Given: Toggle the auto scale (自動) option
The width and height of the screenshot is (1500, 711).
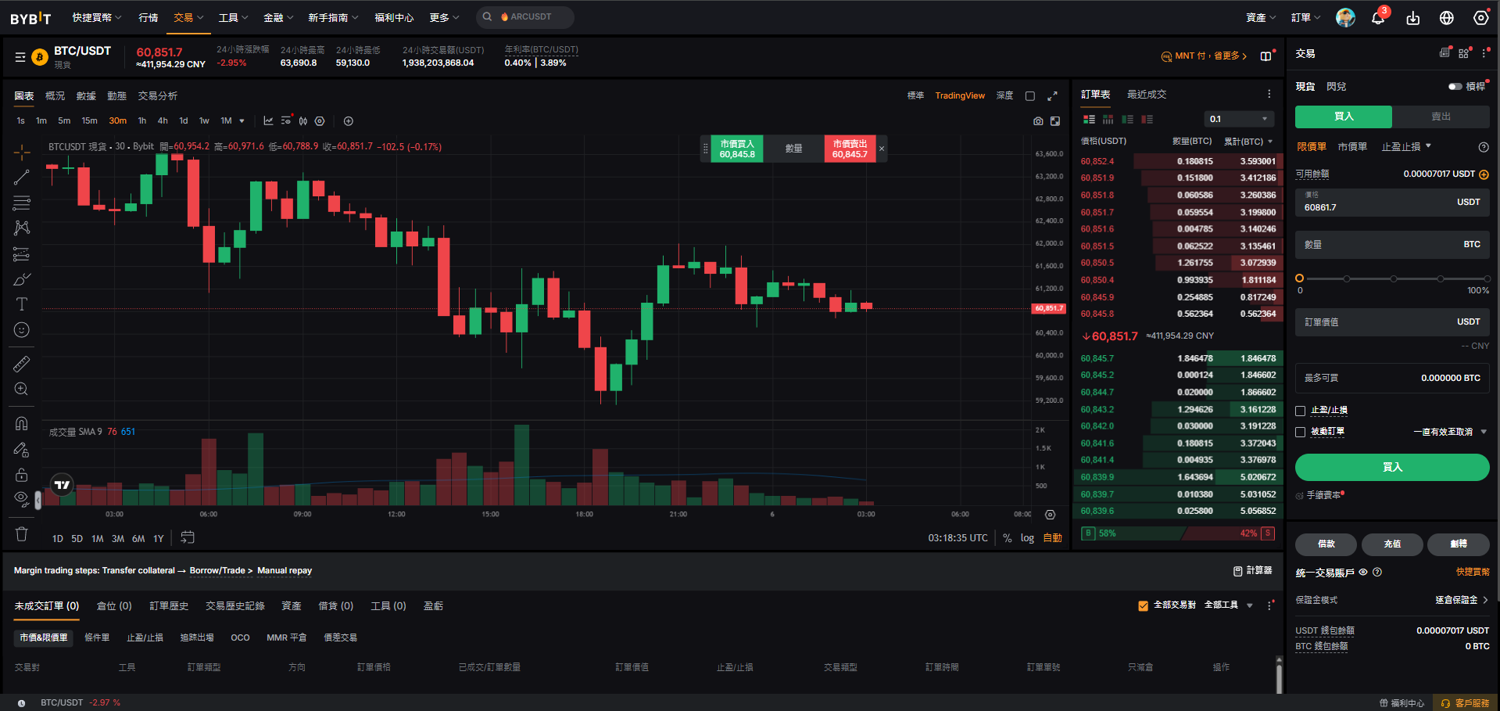Looking at the screenshot, I should pos(1052,538).
